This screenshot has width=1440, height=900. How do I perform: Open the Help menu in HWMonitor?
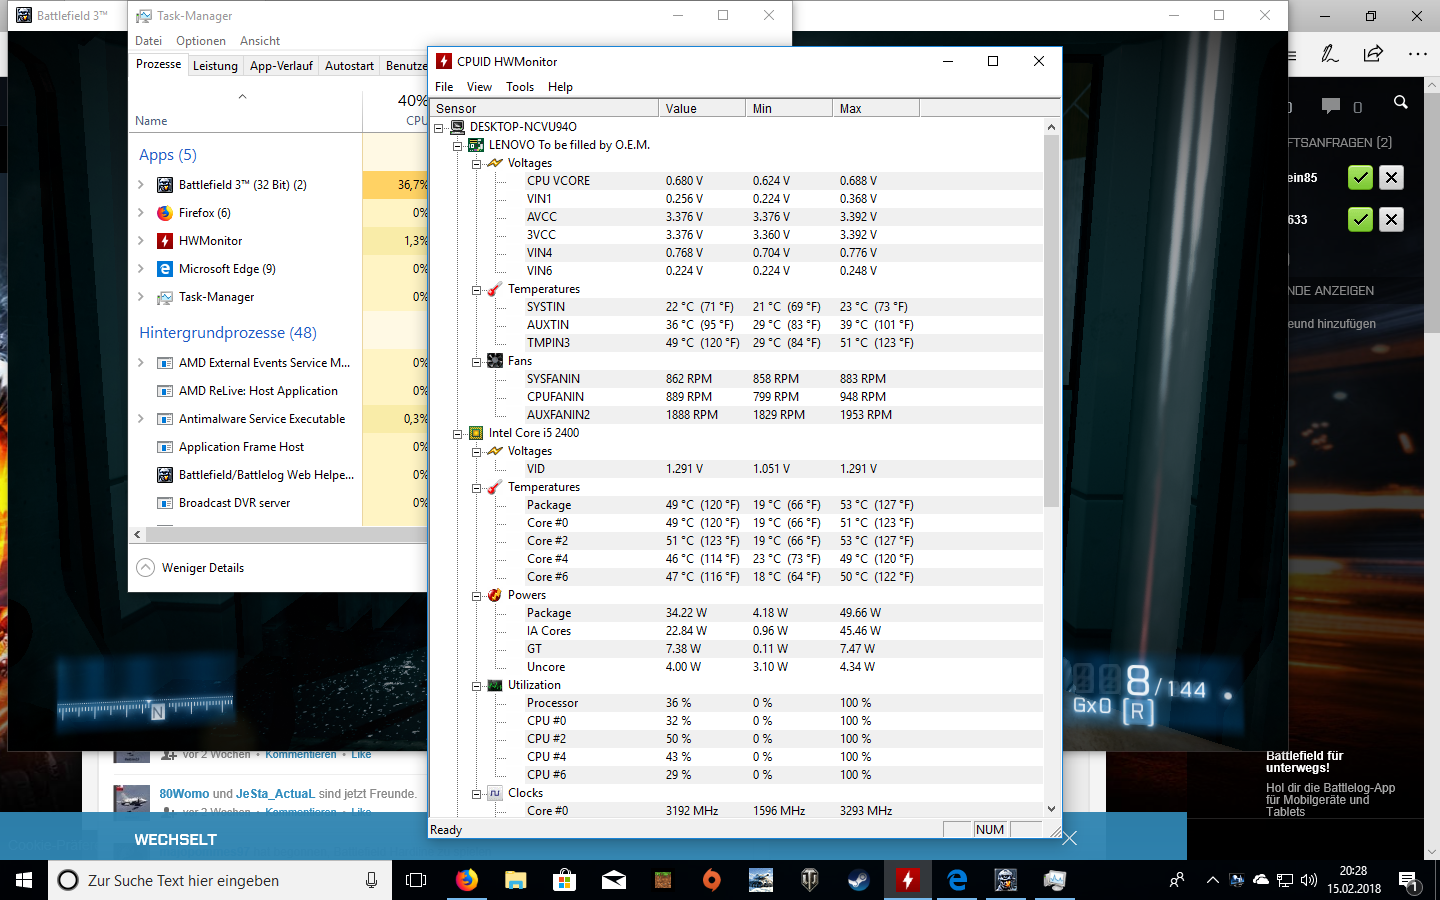pos(560,87)
